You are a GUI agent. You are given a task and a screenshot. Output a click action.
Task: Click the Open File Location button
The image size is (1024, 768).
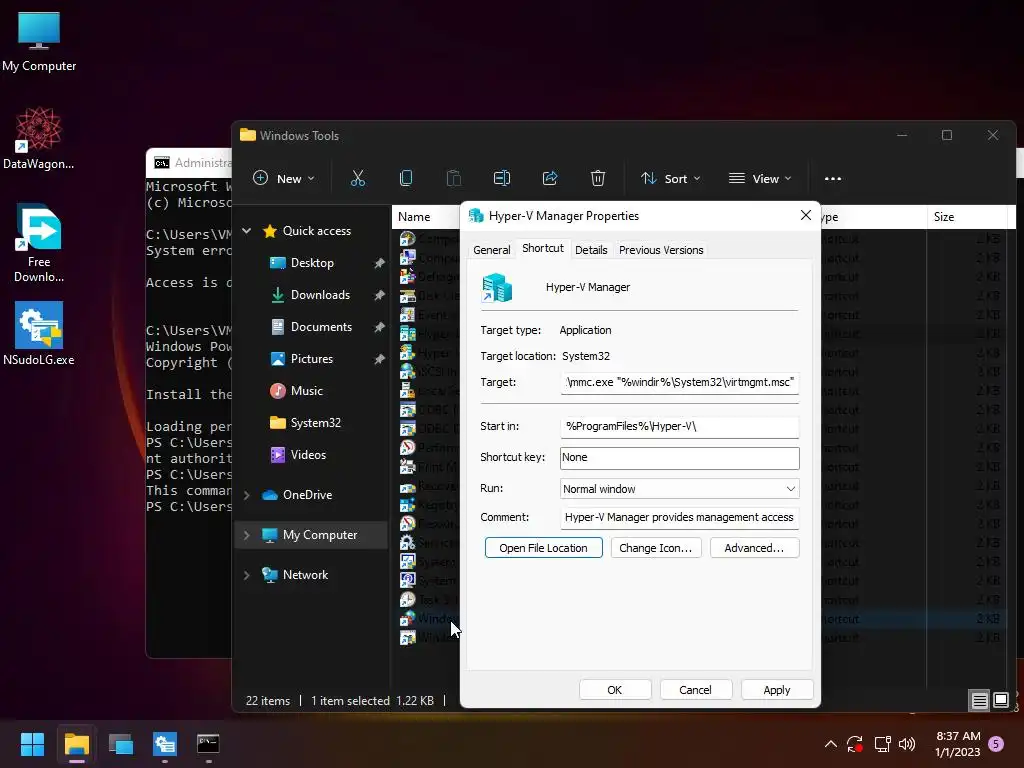[x=543, y=548]
